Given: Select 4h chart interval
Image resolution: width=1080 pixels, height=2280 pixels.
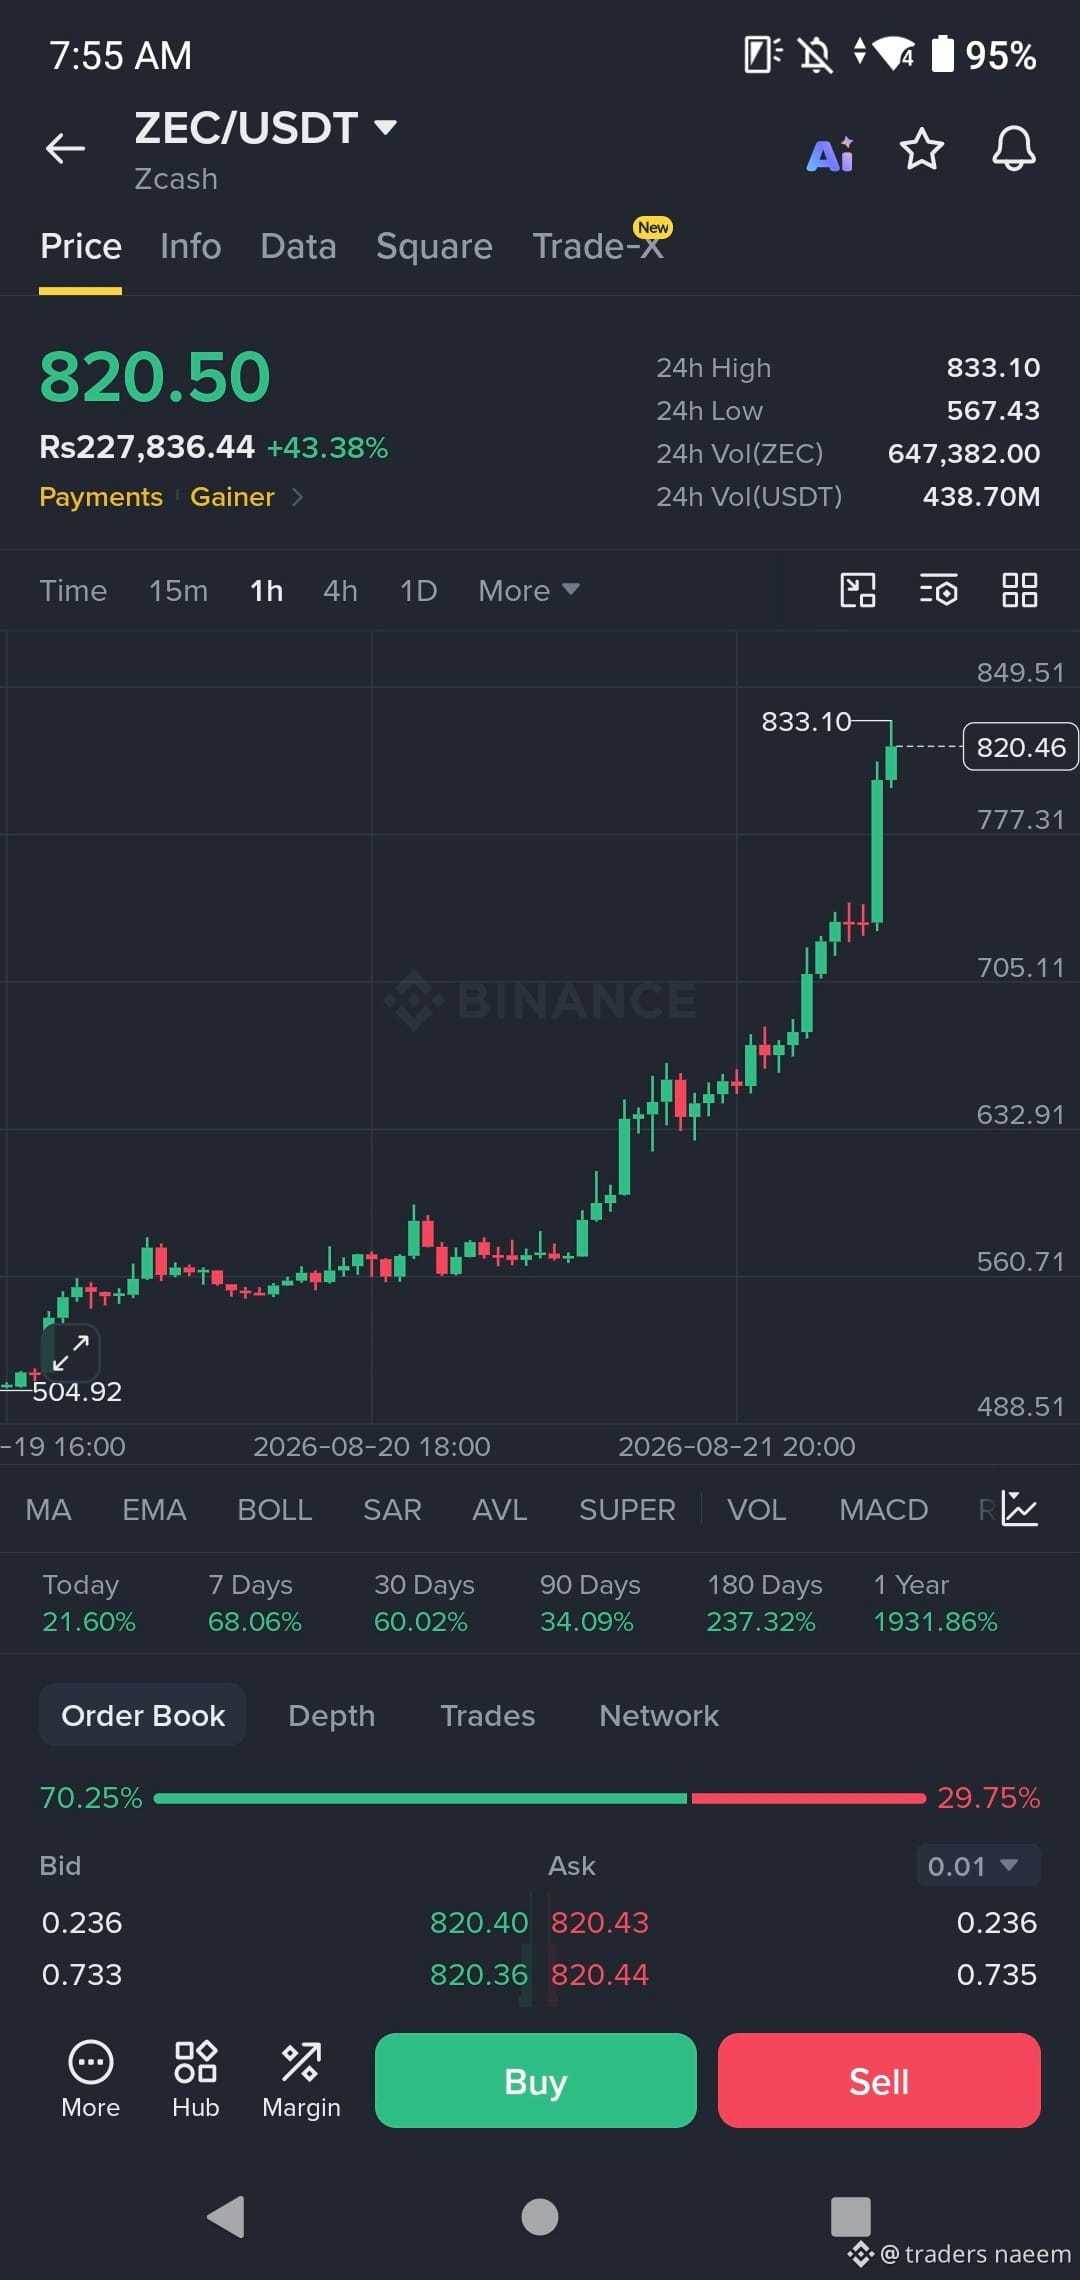Looking at the screenshot, I should click(x=340, y=591).
